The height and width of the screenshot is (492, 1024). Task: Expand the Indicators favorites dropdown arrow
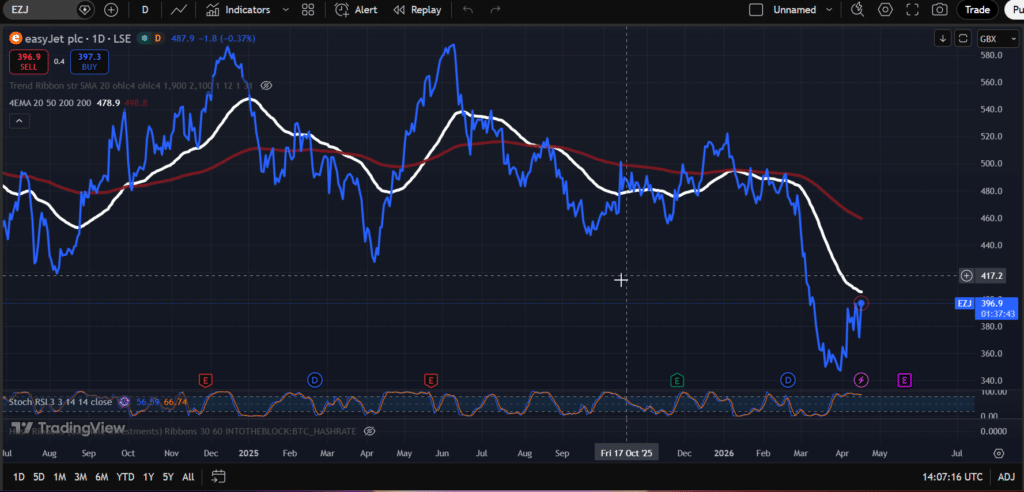click(286, 10)
